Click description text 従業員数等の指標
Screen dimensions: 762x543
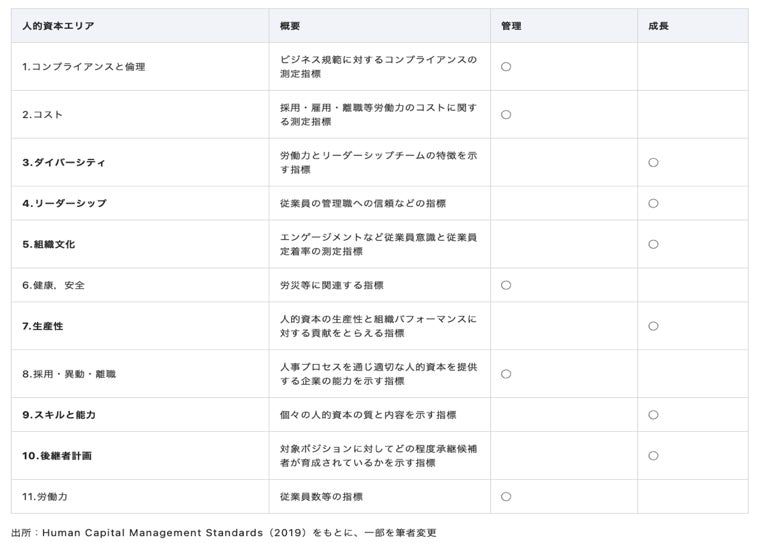pos(321,496)
